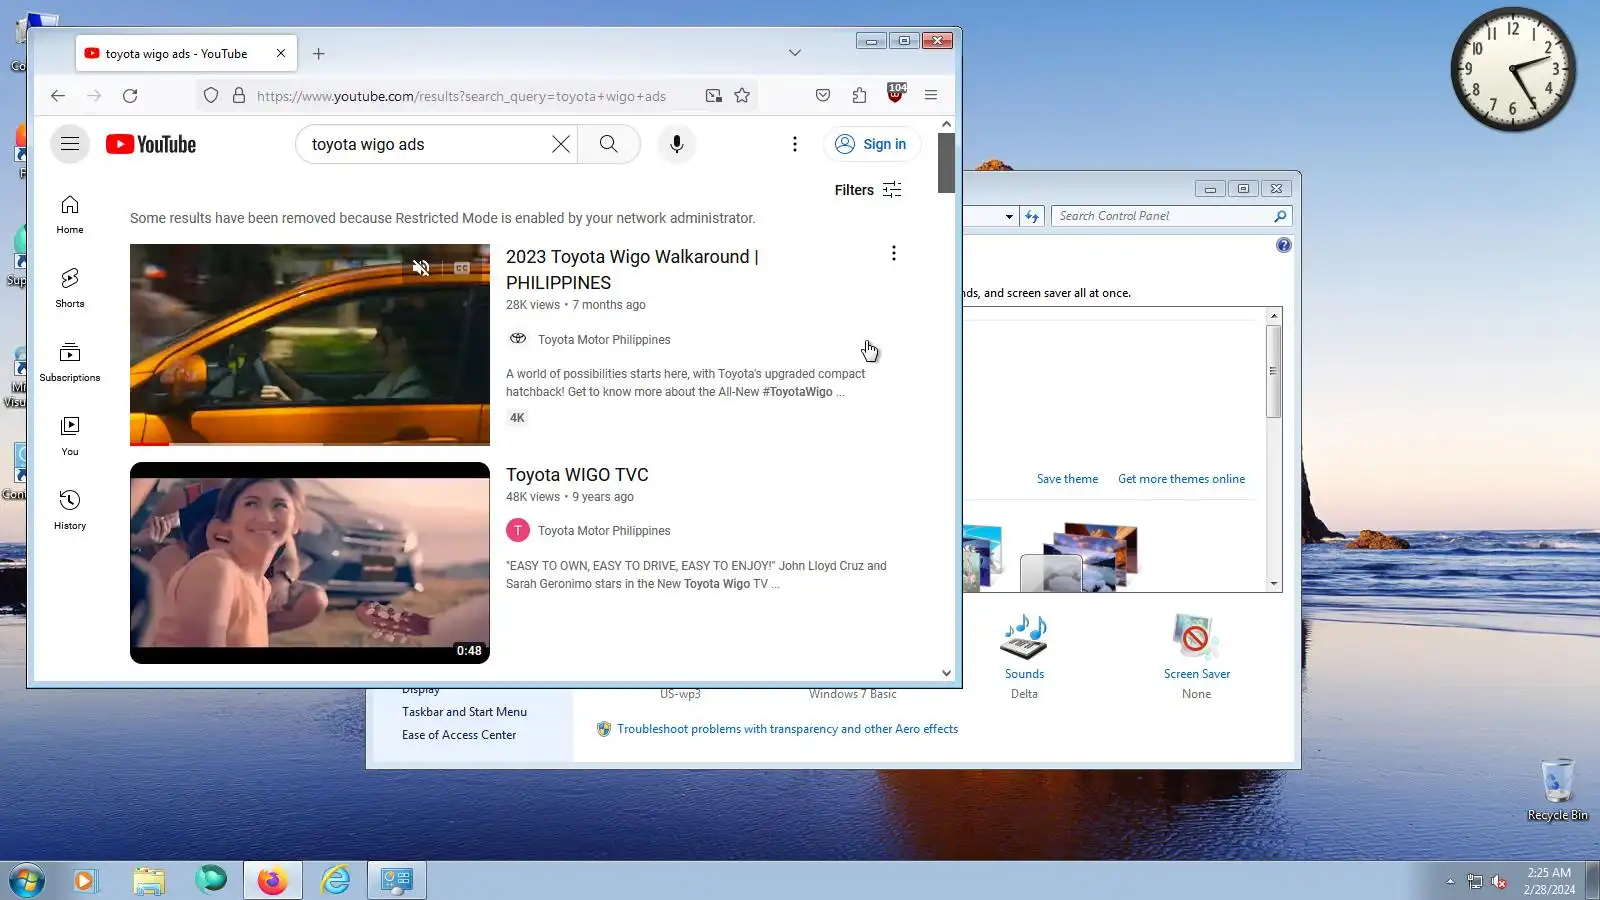
Task: Go back in Firefox
Action: 58,96
